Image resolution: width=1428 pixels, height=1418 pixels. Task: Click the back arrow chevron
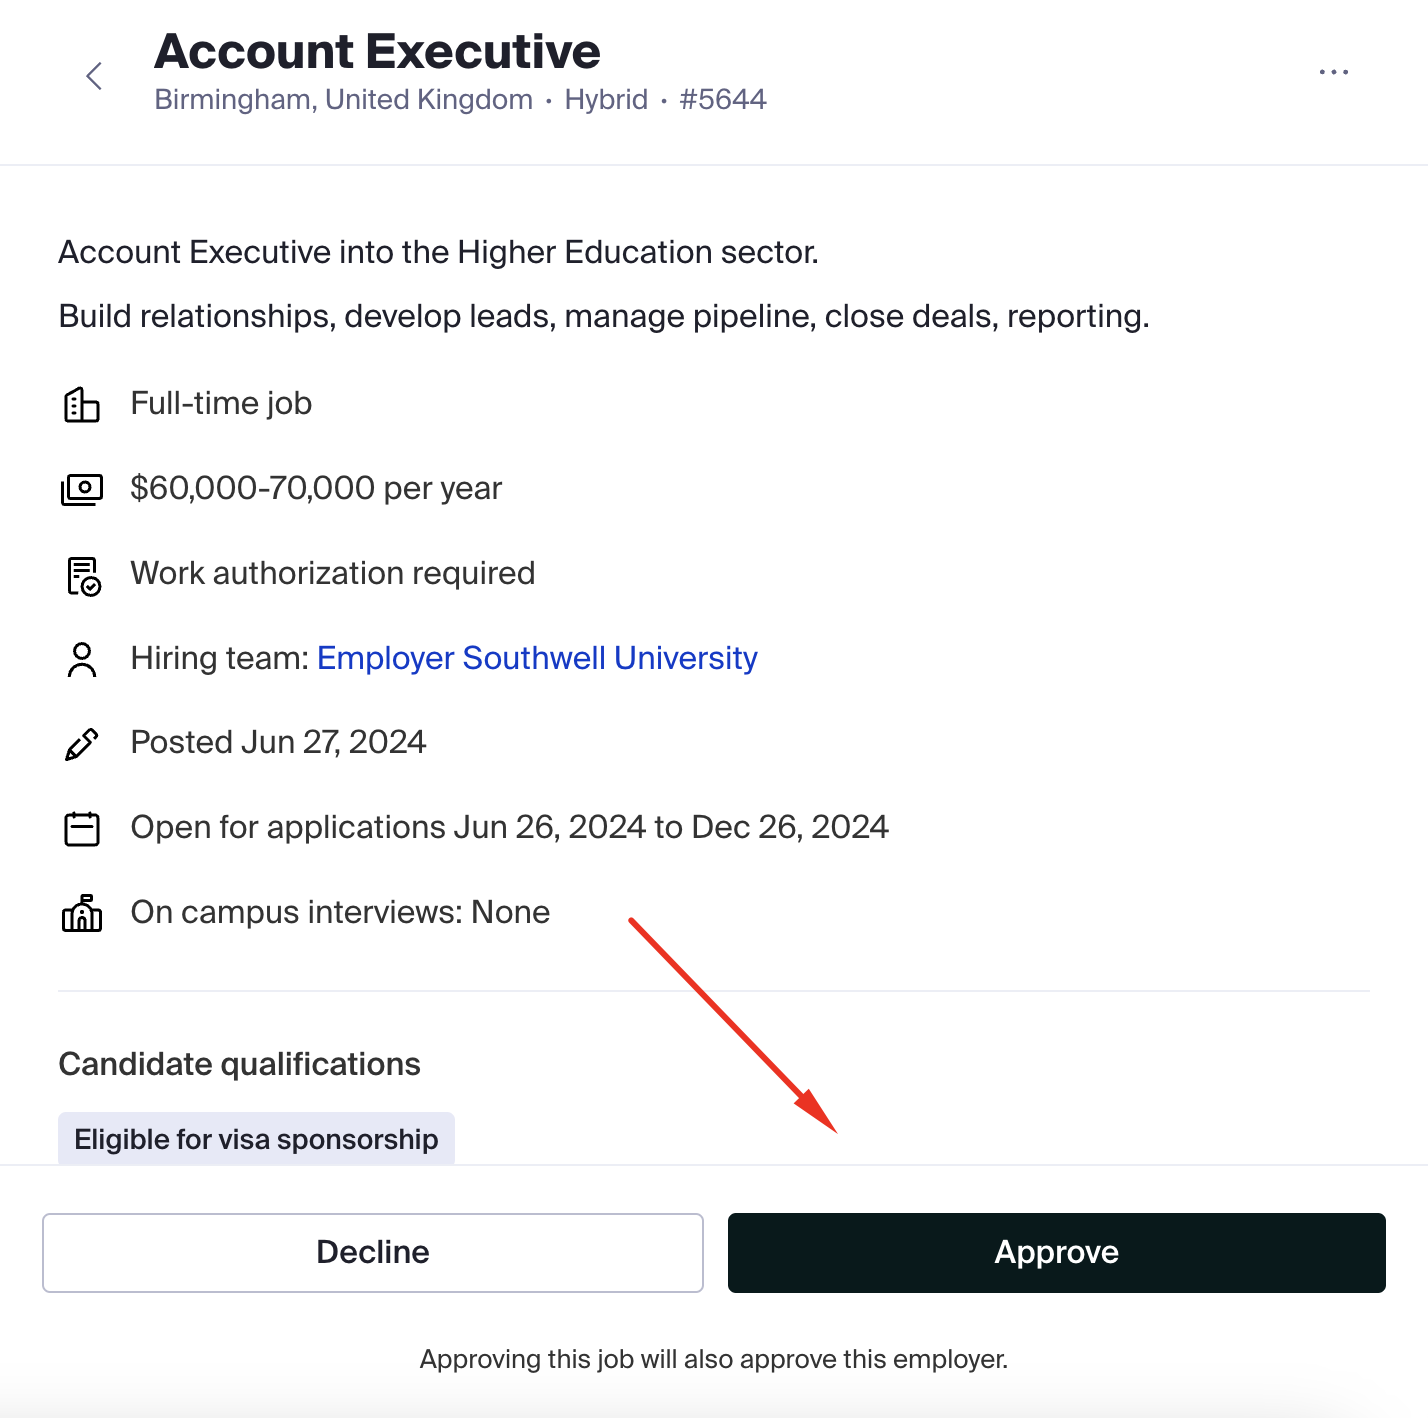pos(94,76)
